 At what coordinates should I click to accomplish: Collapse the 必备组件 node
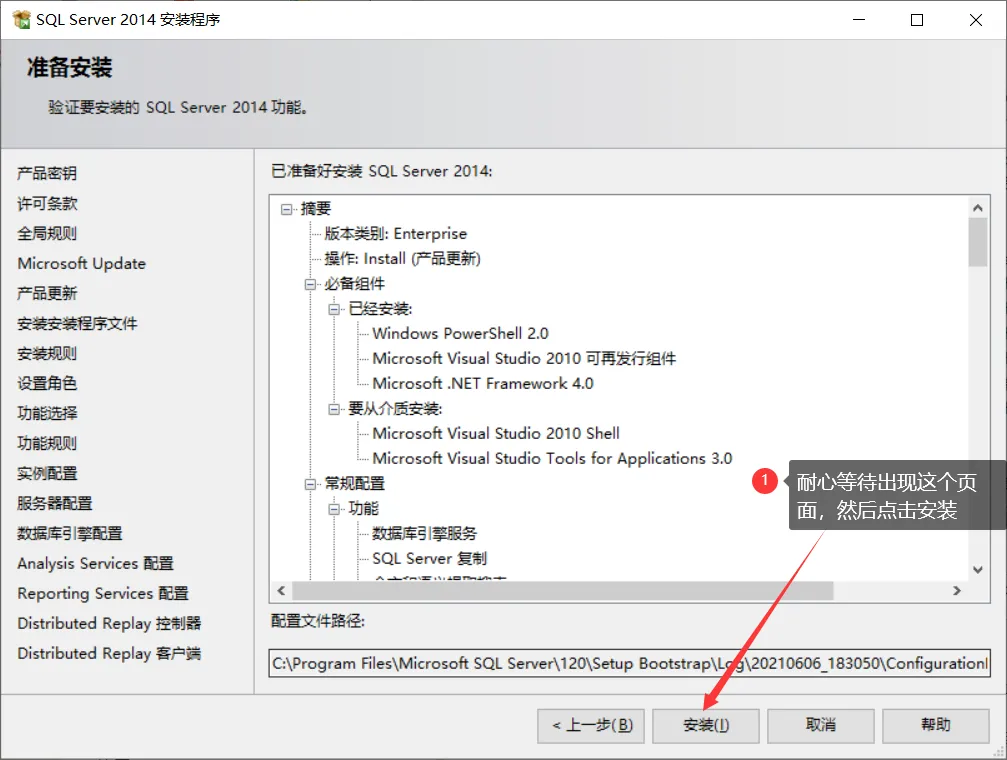(x=310, y=284)
